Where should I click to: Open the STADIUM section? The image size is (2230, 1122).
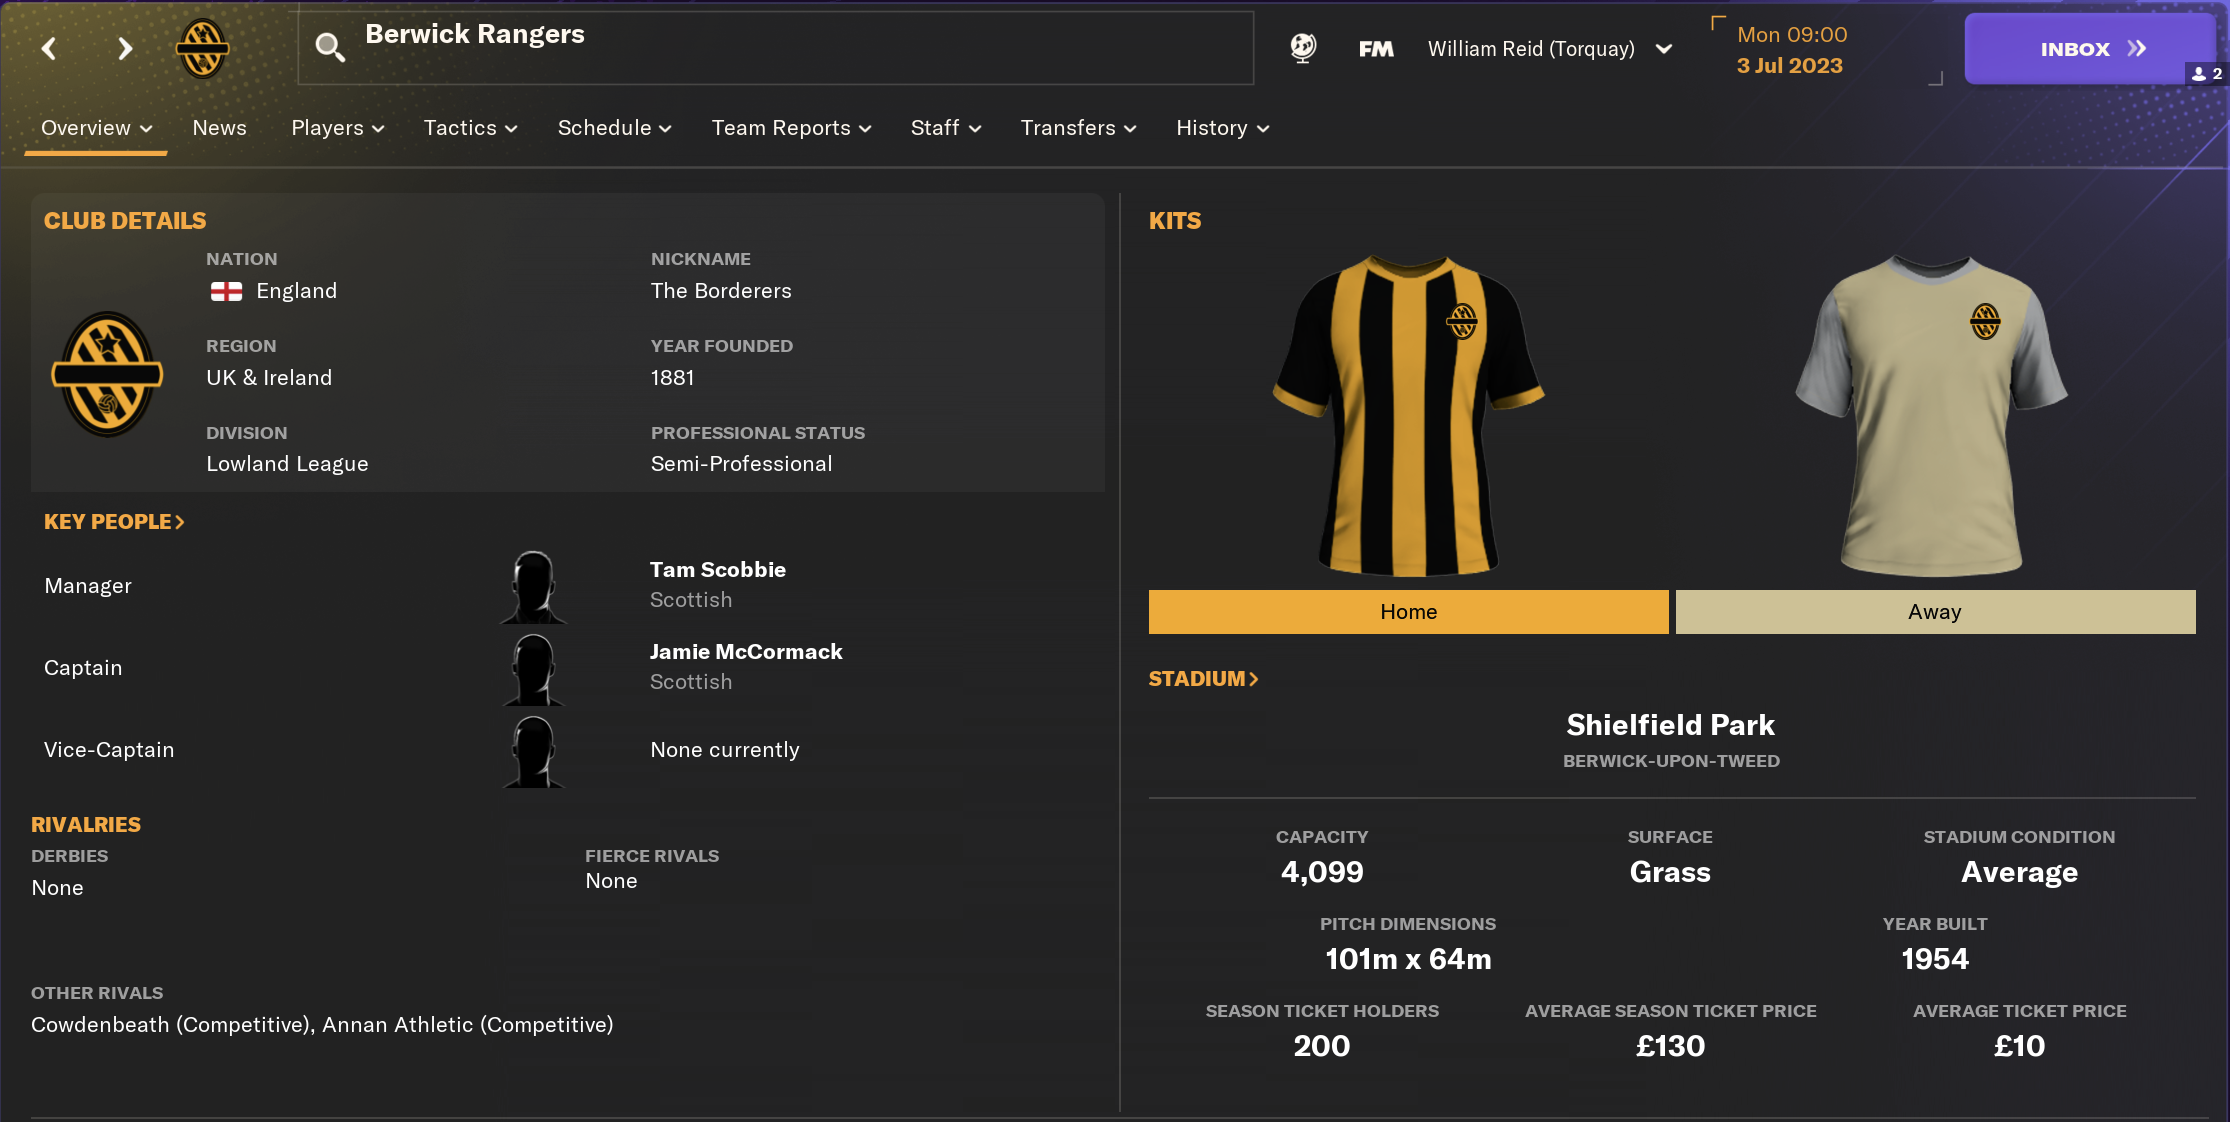1203,679
